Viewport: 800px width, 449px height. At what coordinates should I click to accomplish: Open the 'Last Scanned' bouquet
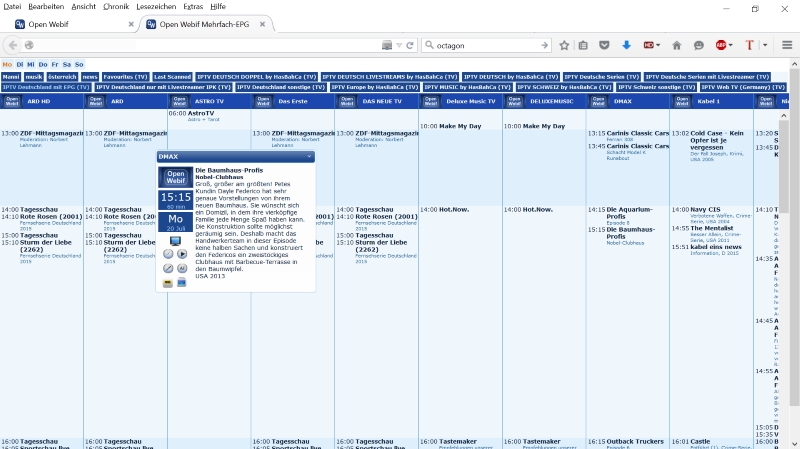coord(172,77)
